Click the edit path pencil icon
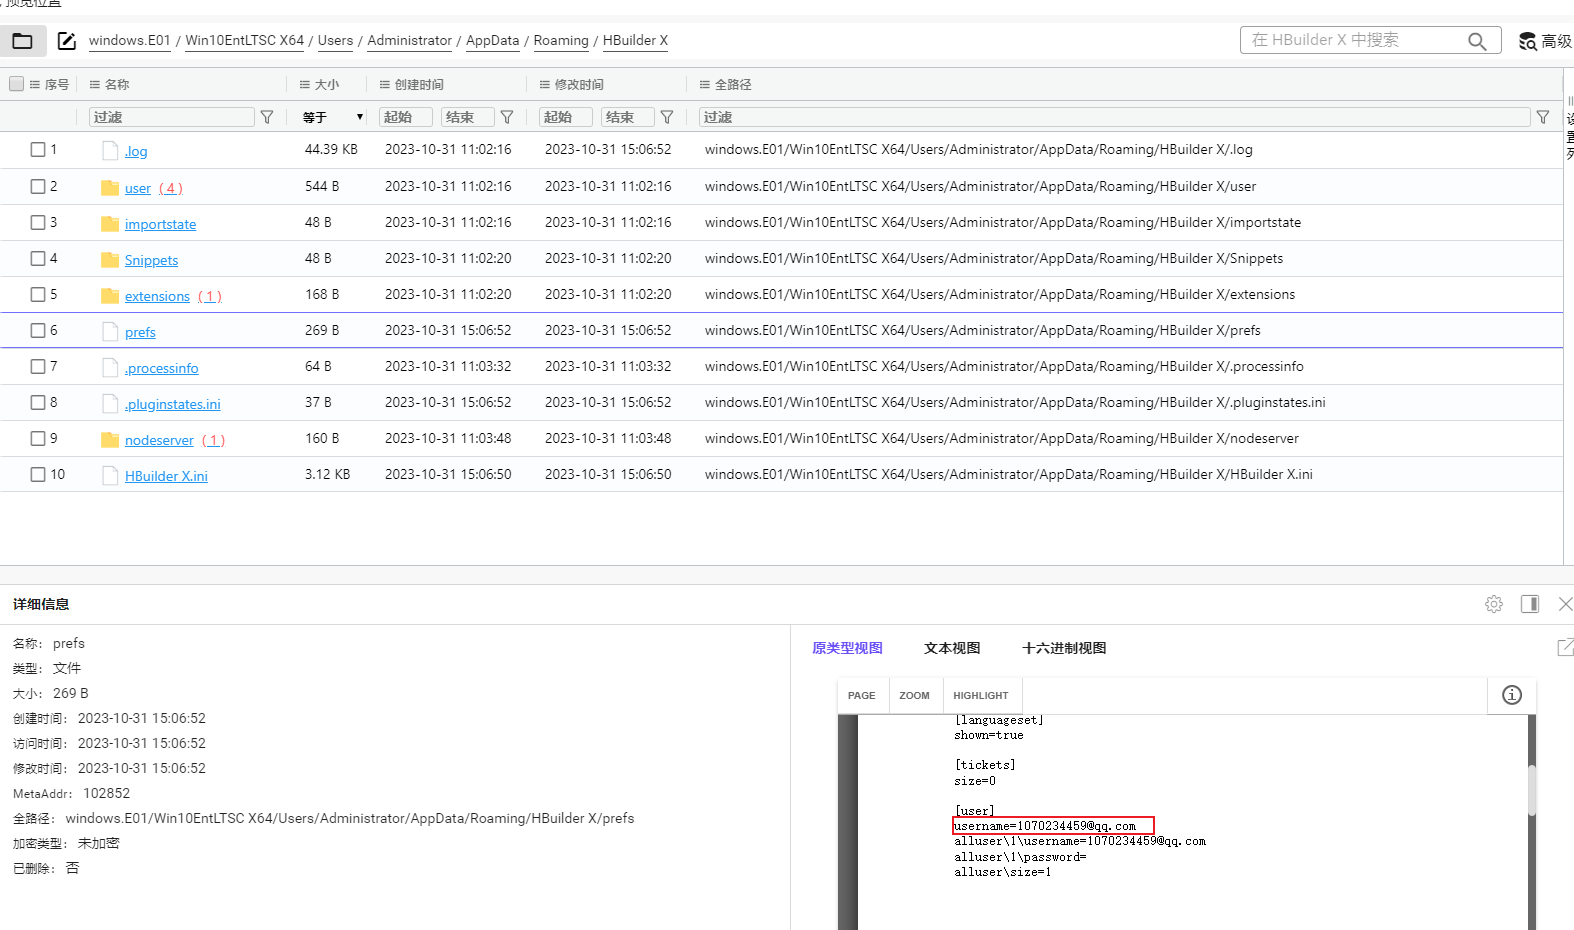Image resolution: width=1574 pixels, height=930 pixels. coord(67,41)
